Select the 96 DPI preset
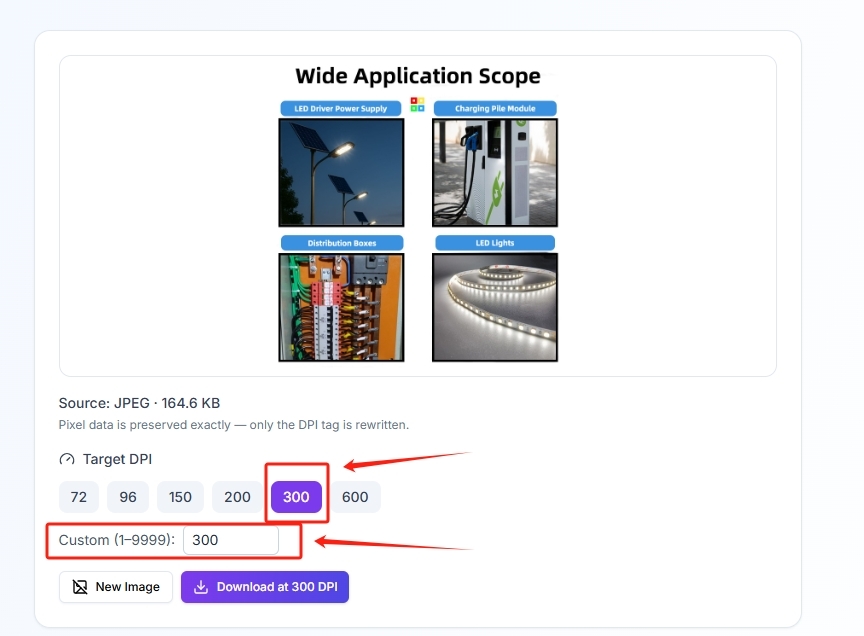 coord(128,497)
